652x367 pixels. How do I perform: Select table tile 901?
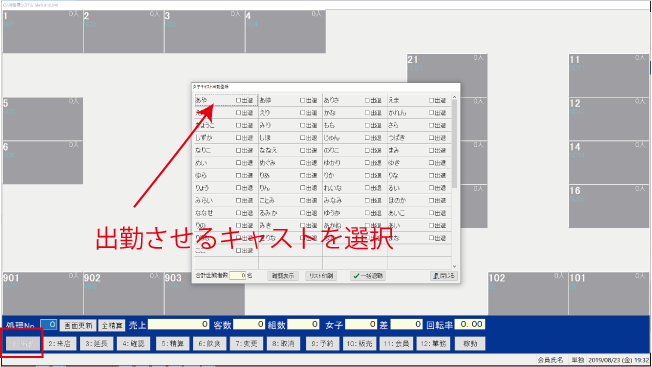(x=42, y=293)
